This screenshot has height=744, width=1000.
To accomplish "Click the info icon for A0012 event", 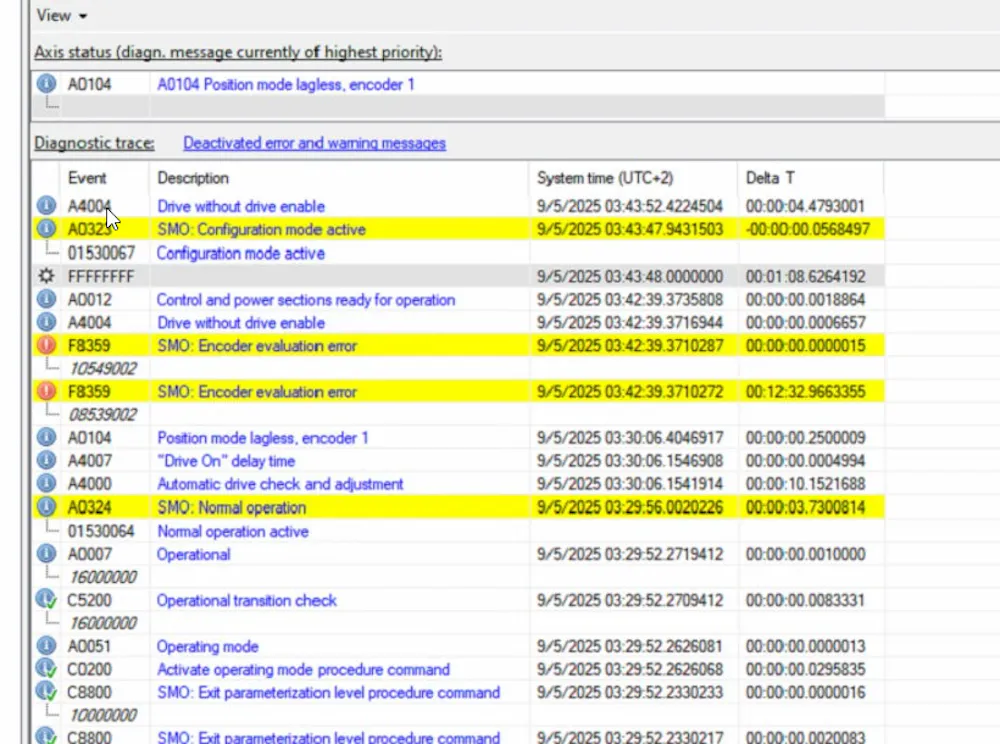I will [46, 299].
